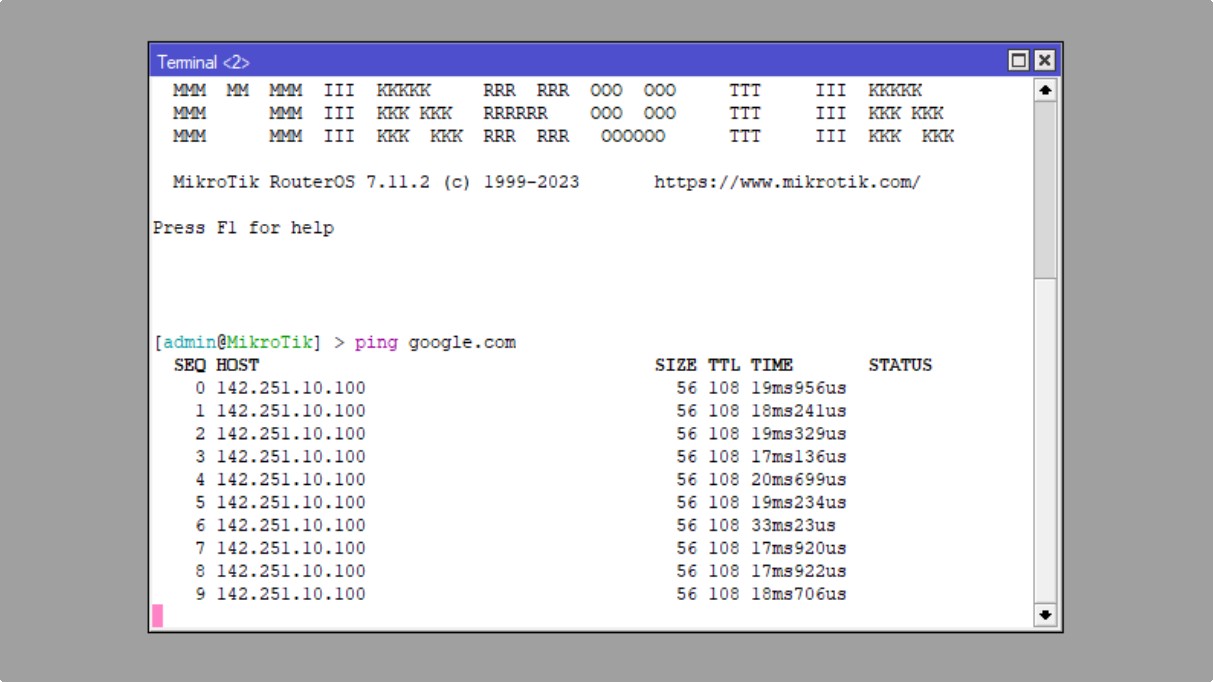Click the 33ms23us time value
Viewport: 1213px width, 682px height.
tap(793, 525)
